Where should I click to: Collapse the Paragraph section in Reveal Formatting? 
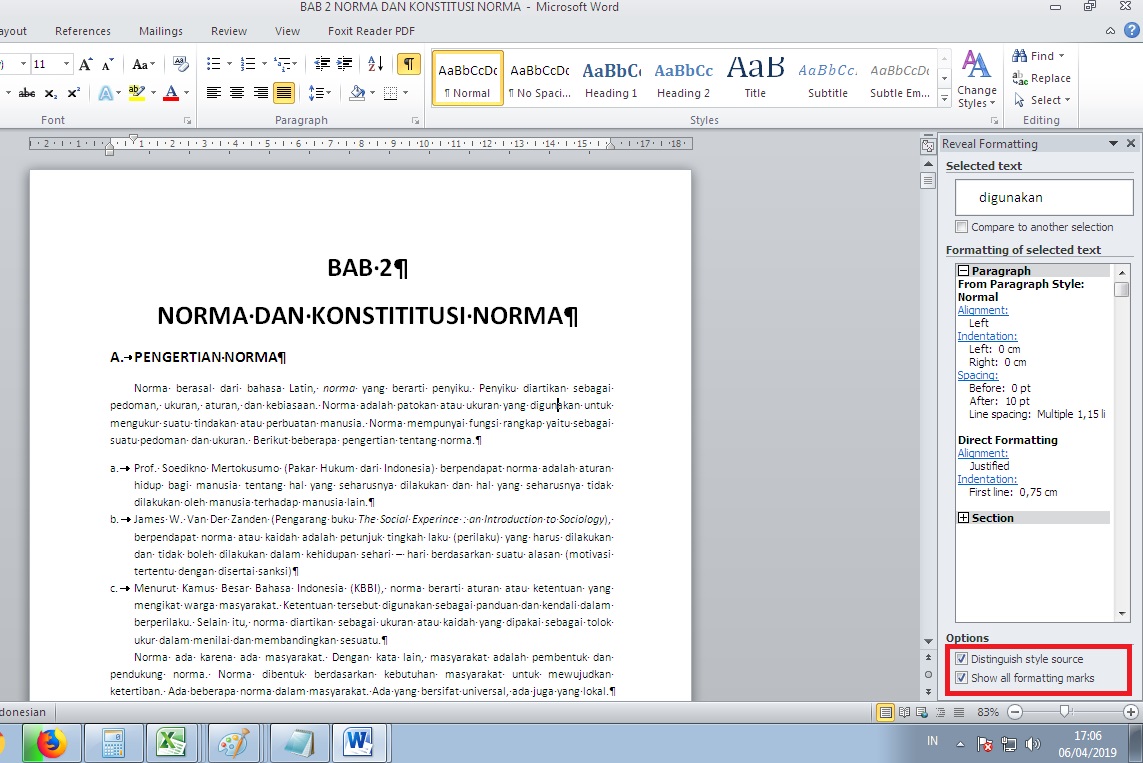963,269
